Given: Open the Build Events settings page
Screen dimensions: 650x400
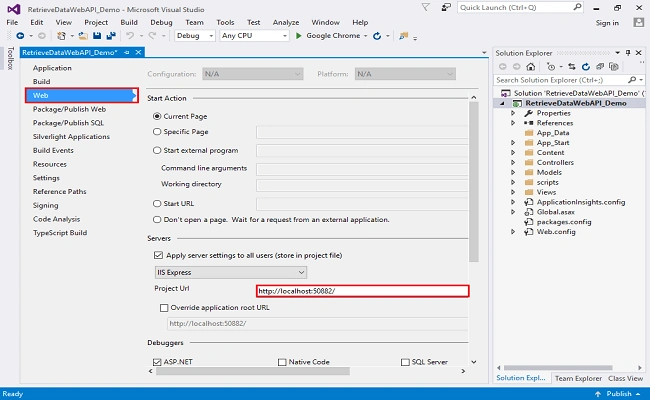Looking at the screenshot, I should click(53, 150).
